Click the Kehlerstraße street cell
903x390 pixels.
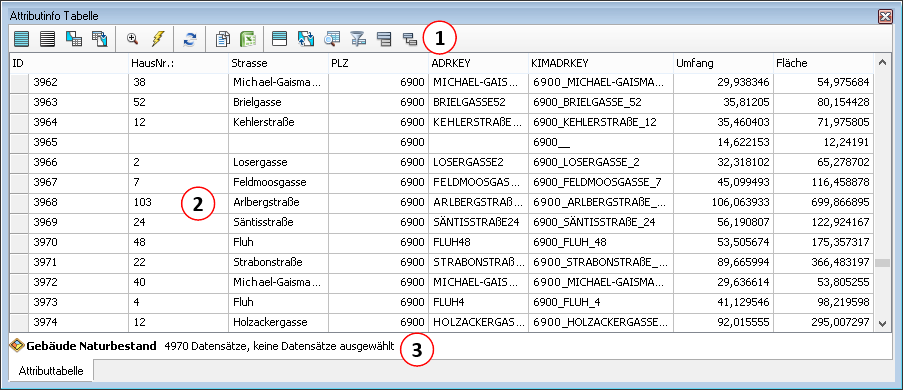pyautogui.click(x=279, y=123)
